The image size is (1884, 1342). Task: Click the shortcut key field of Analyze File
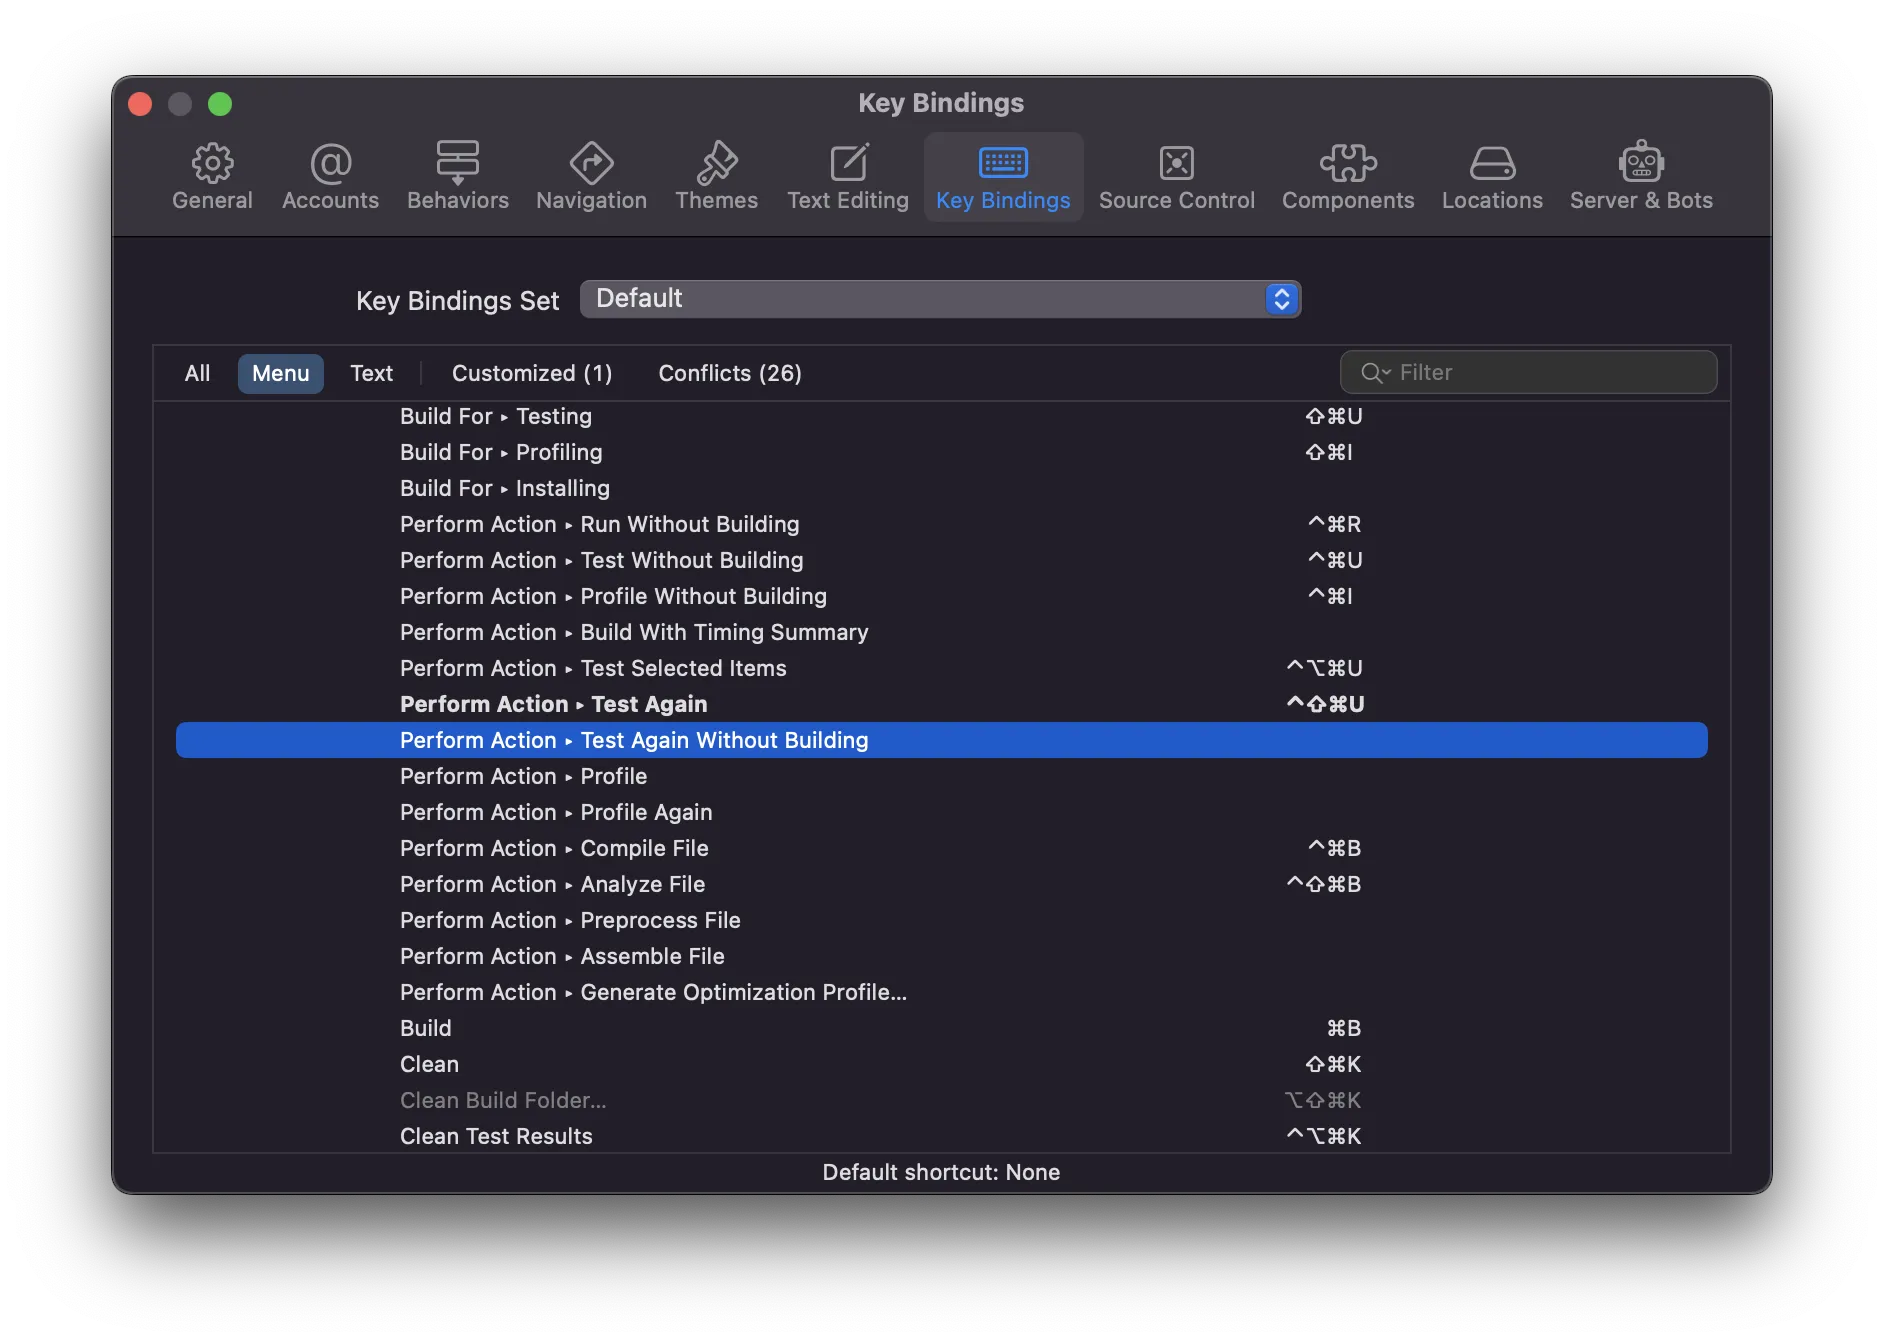click(x=1324, y=884)
